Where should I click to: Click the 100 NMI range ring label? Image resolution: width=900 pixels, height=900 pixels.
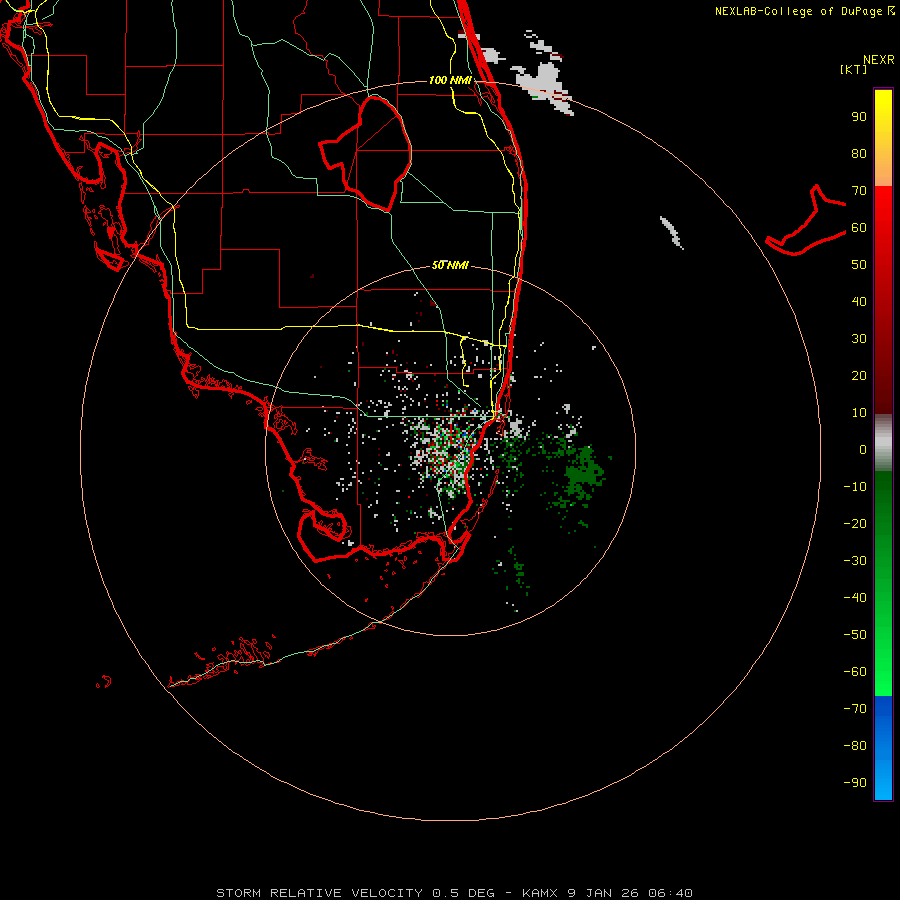(x=450, y=80)
